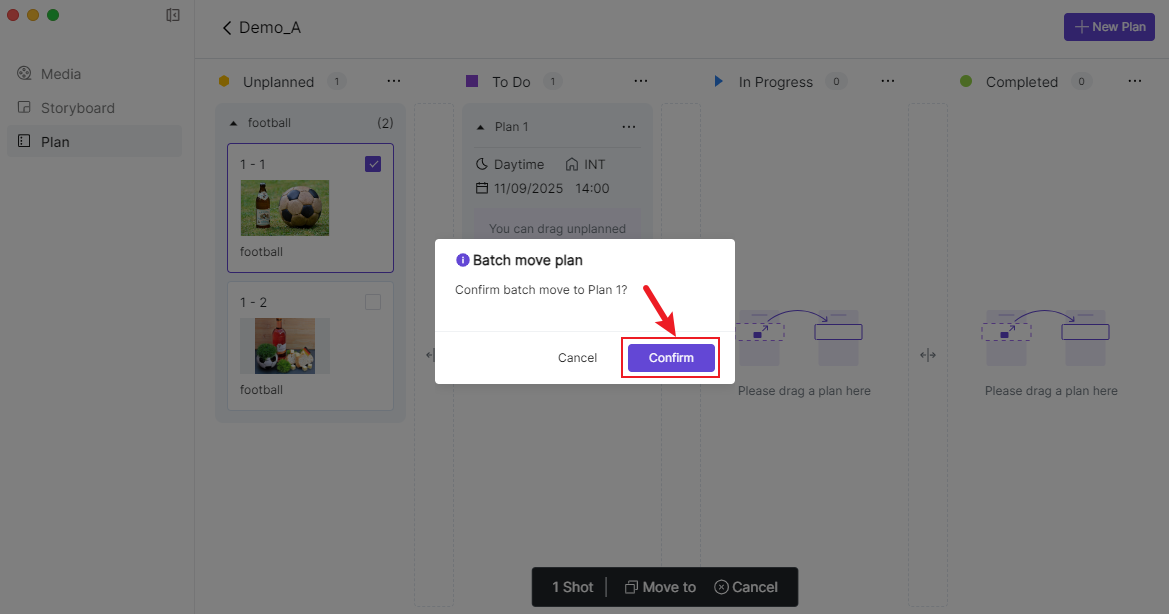Viewport: 1169px width, 614px height.
Task: Open Plan 1 card options menu
Action: click(x=628, y=127)
